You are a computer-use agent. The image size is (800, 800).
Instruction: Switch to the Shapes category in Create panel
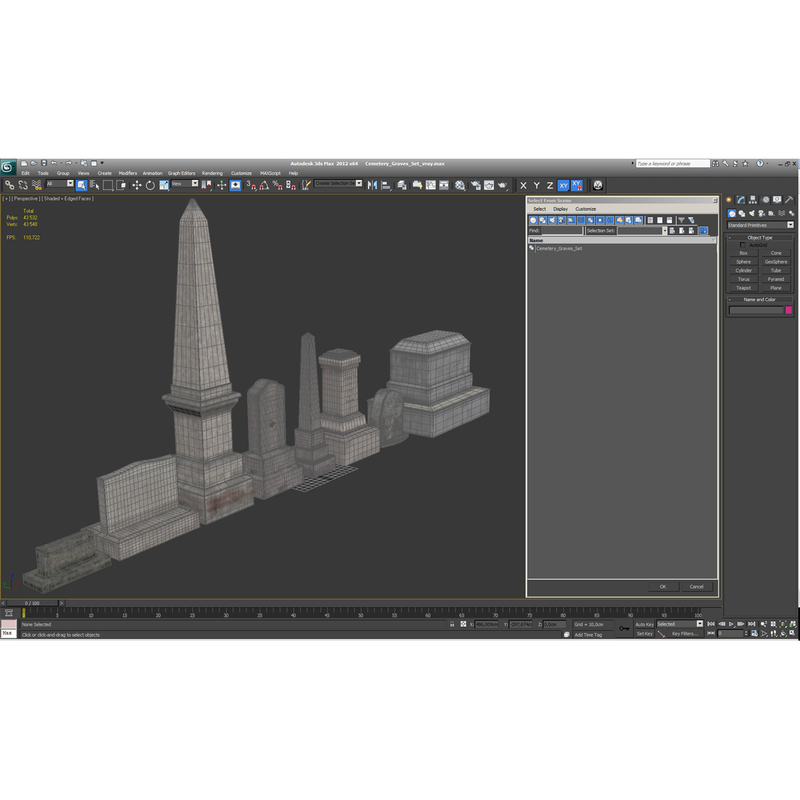tap(741, 213)
